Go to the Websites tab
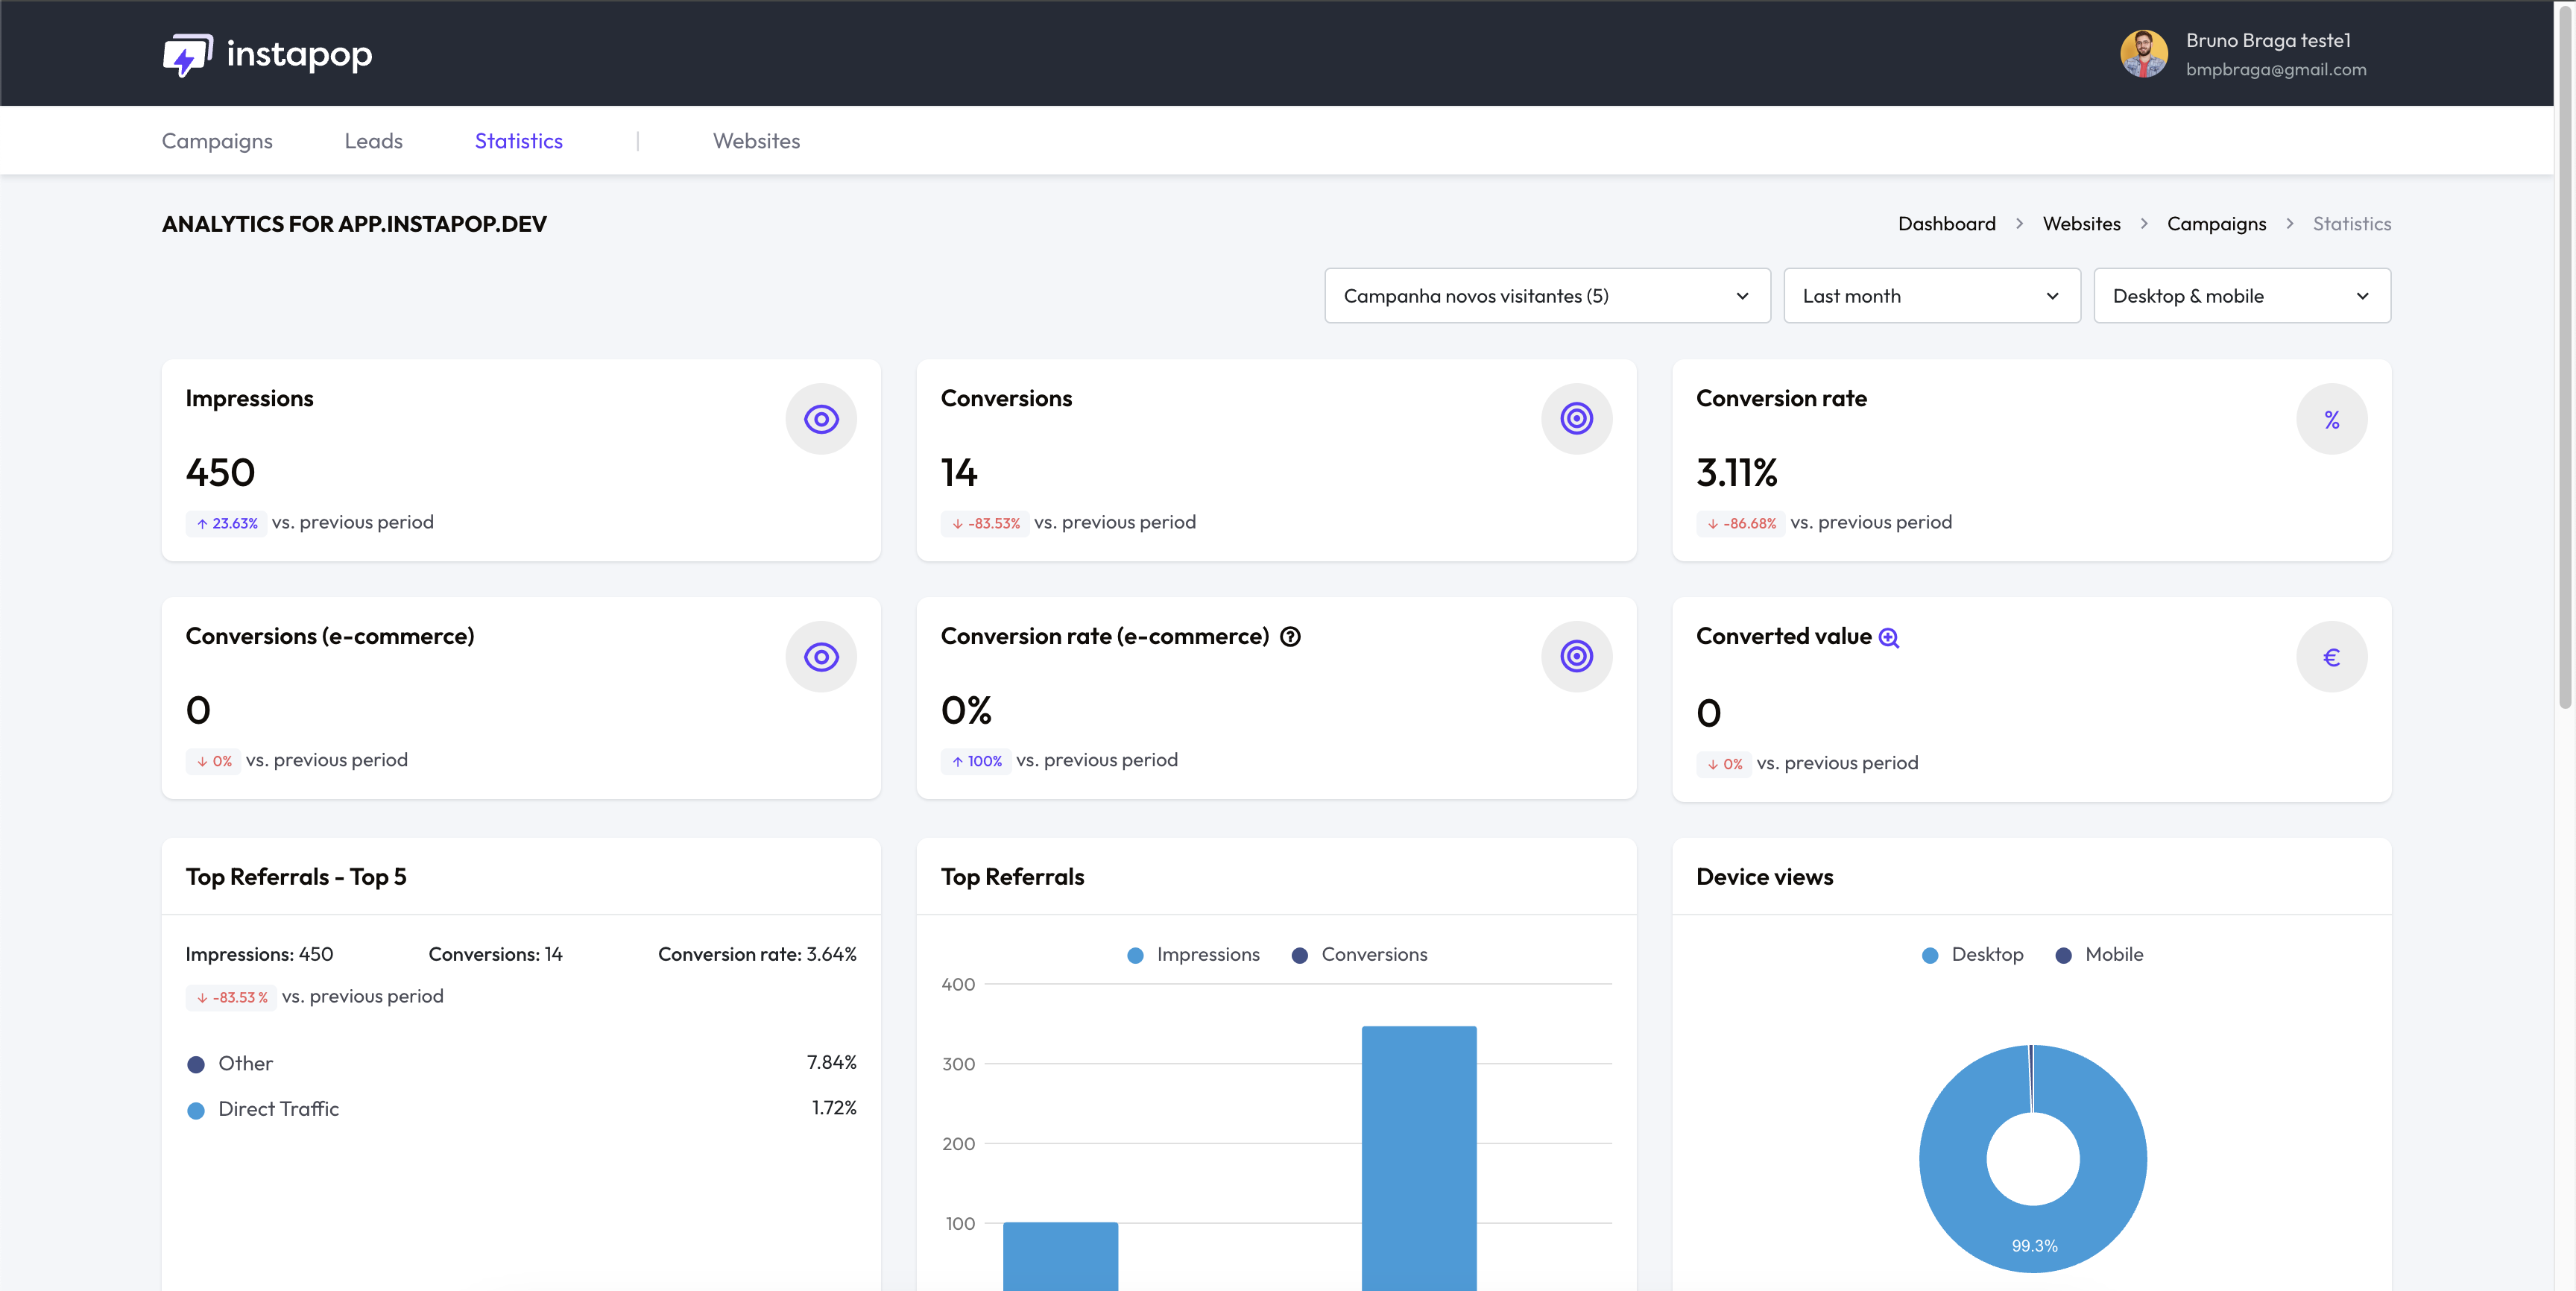 click(x=756, y=141)
